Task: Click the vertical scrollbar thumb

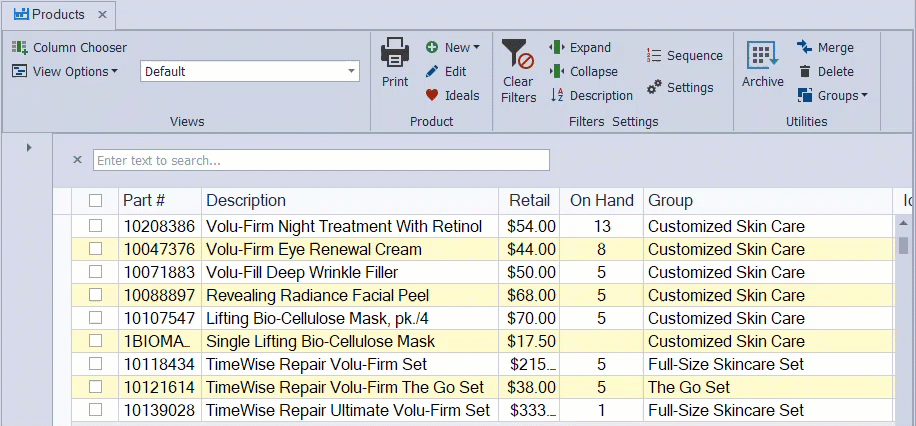Action: coord(903,245)
